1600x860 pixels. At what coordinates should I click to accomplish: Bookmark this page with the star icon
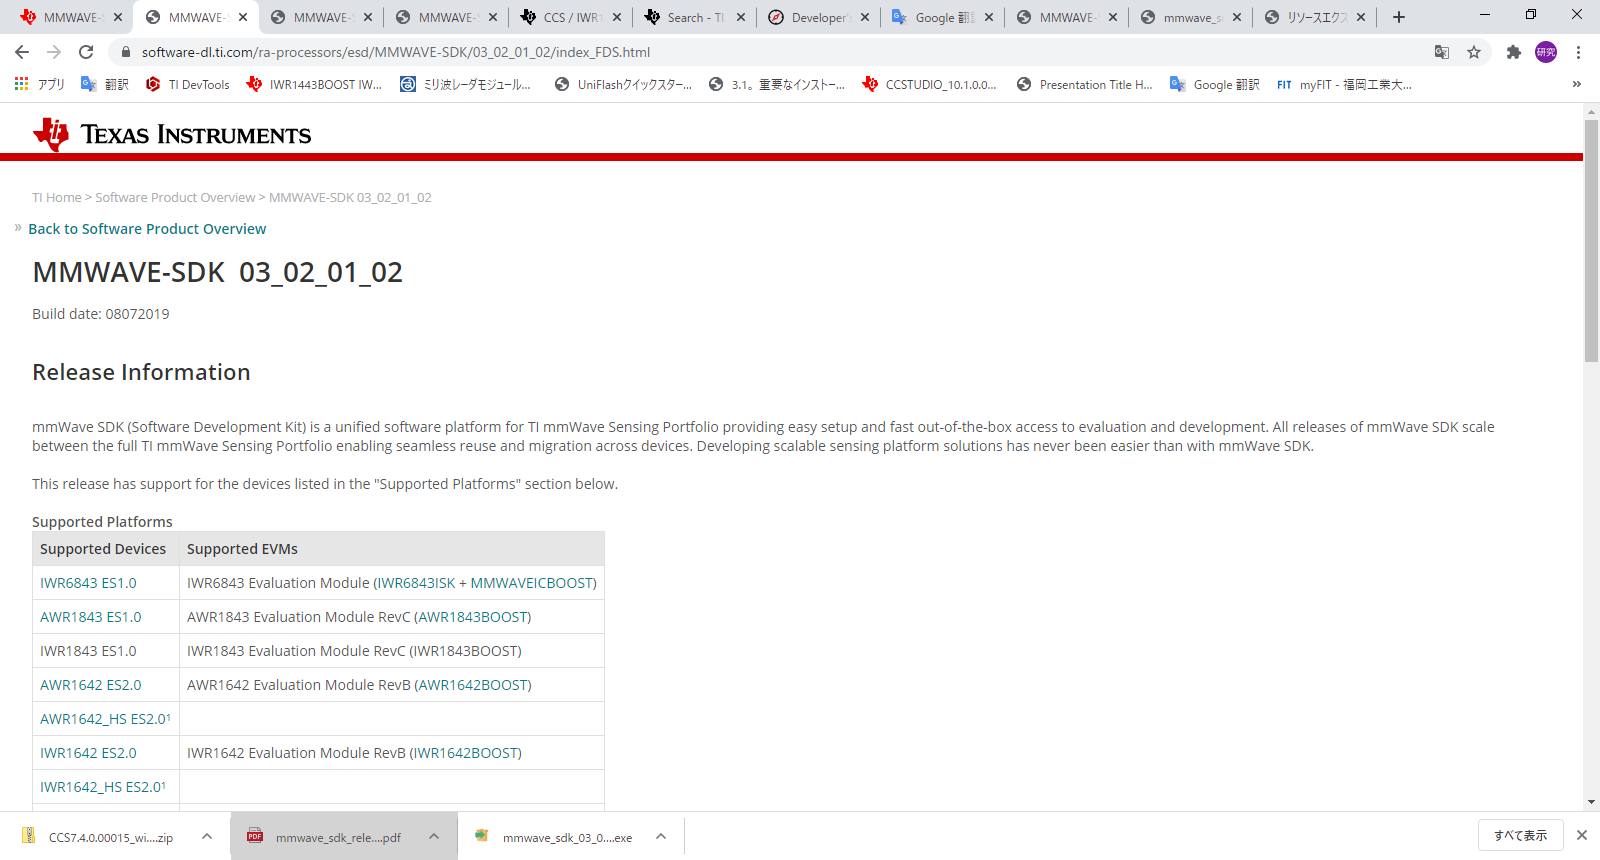click(1474, 52)
